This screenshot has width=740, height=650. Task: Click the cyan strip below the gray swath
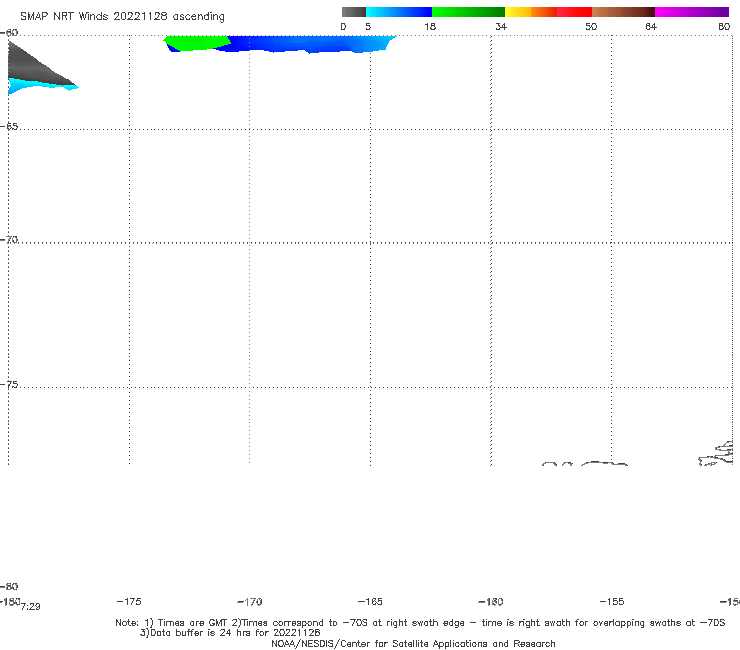tap(38, 86)
